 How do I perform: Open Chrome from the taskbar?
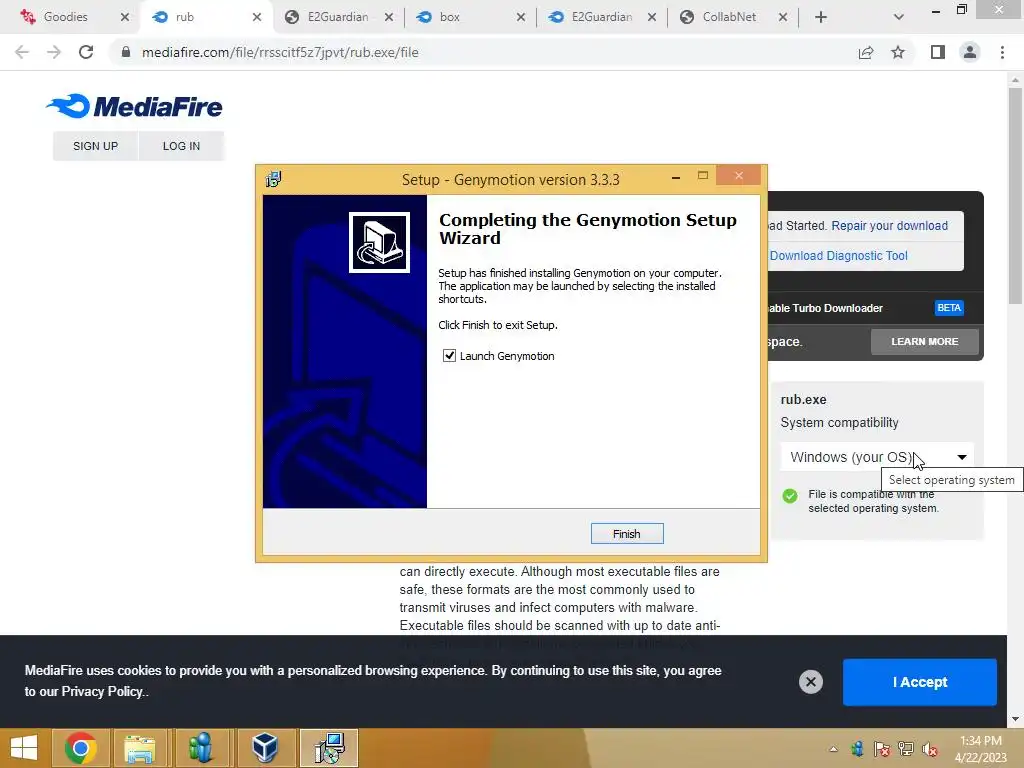(x=81, y=748)
